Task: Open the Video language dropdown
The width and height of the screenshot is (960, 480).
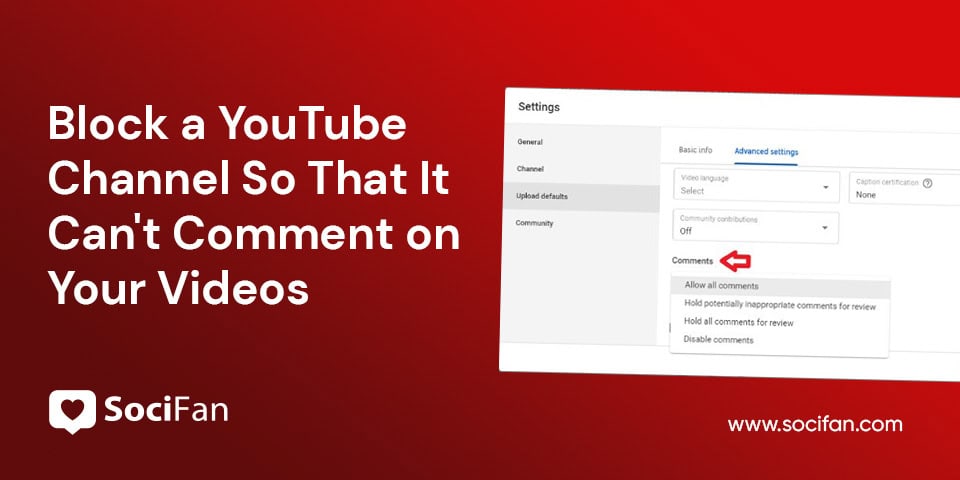Action: tap(756, 186)
